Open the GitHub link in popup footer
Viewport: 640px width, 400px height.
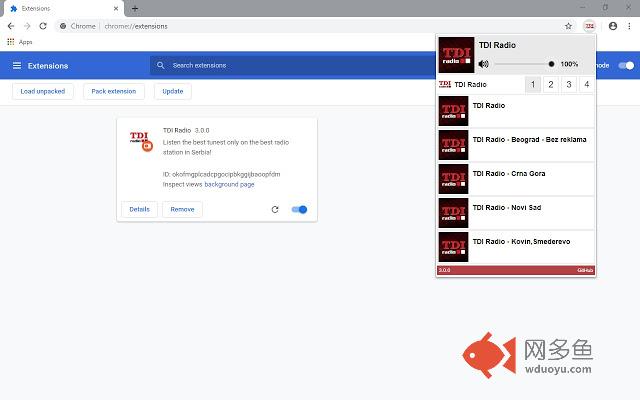(585, 270)
